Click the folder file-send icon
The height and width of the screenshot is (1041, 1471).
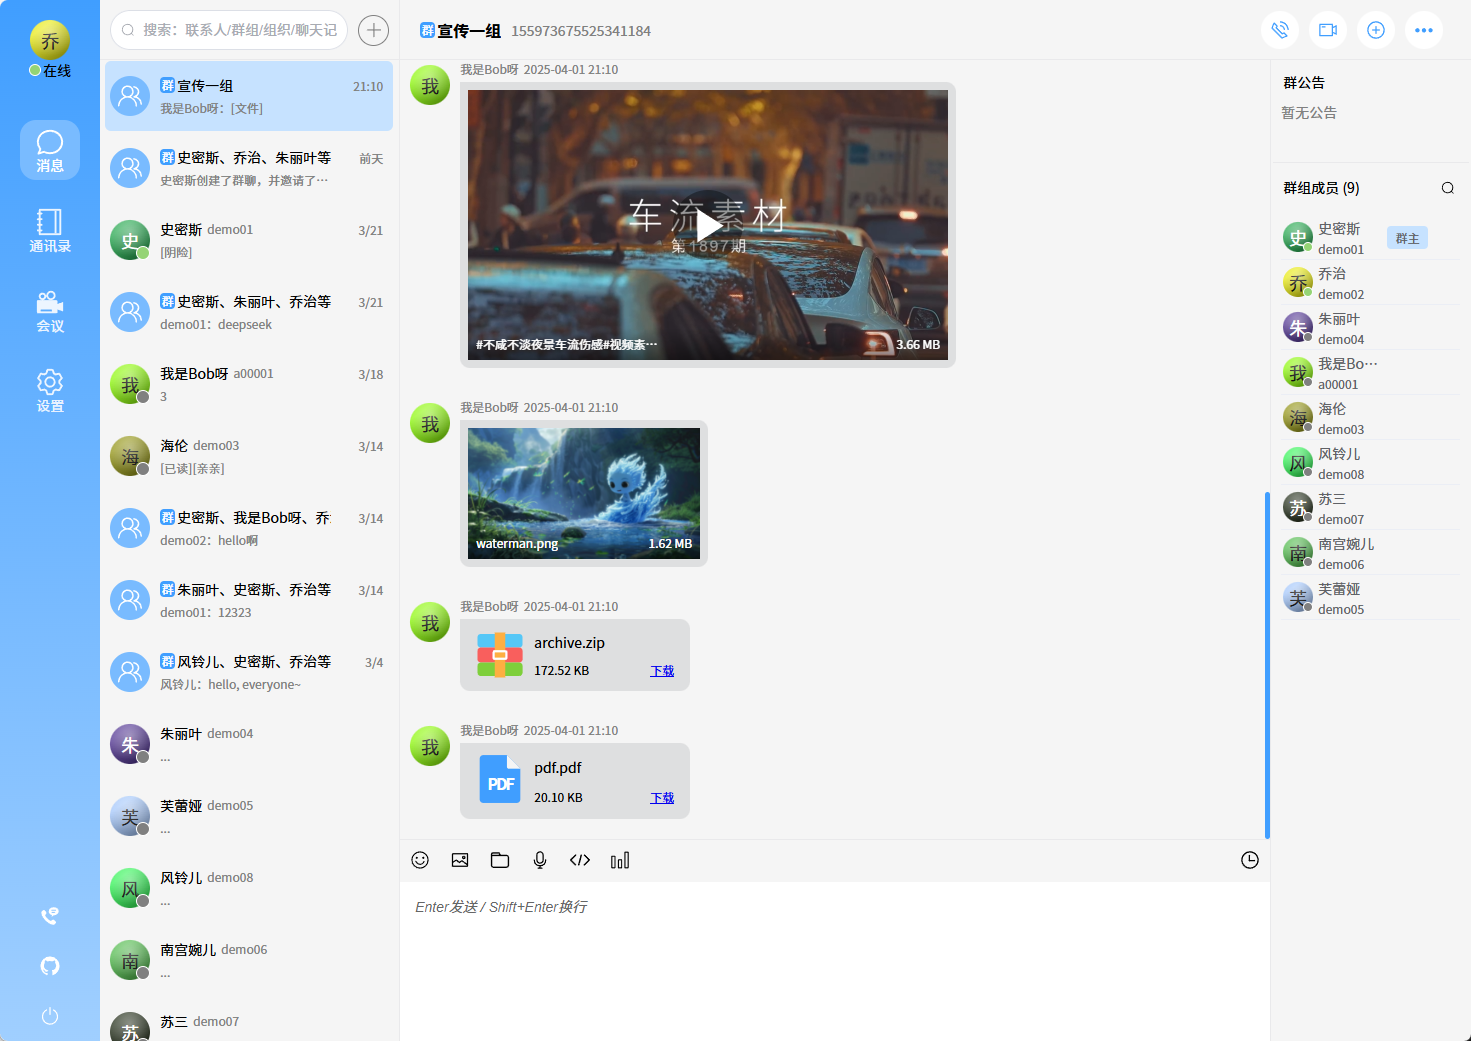(x=500, y=860)
